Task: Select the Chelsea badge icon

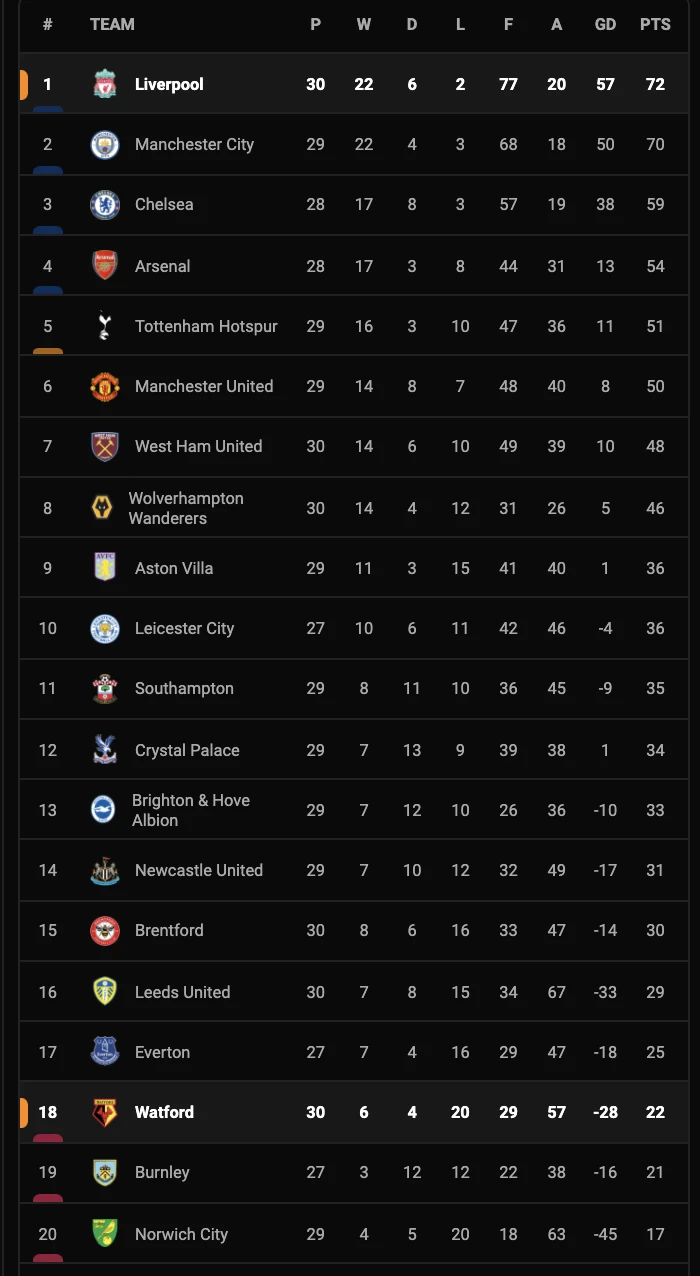Action: 105,204
